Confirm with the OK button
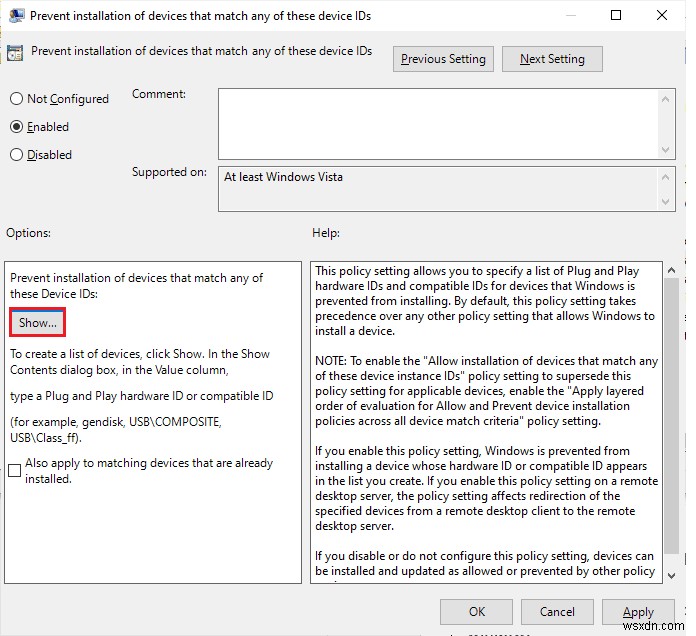 pos(476,612)
